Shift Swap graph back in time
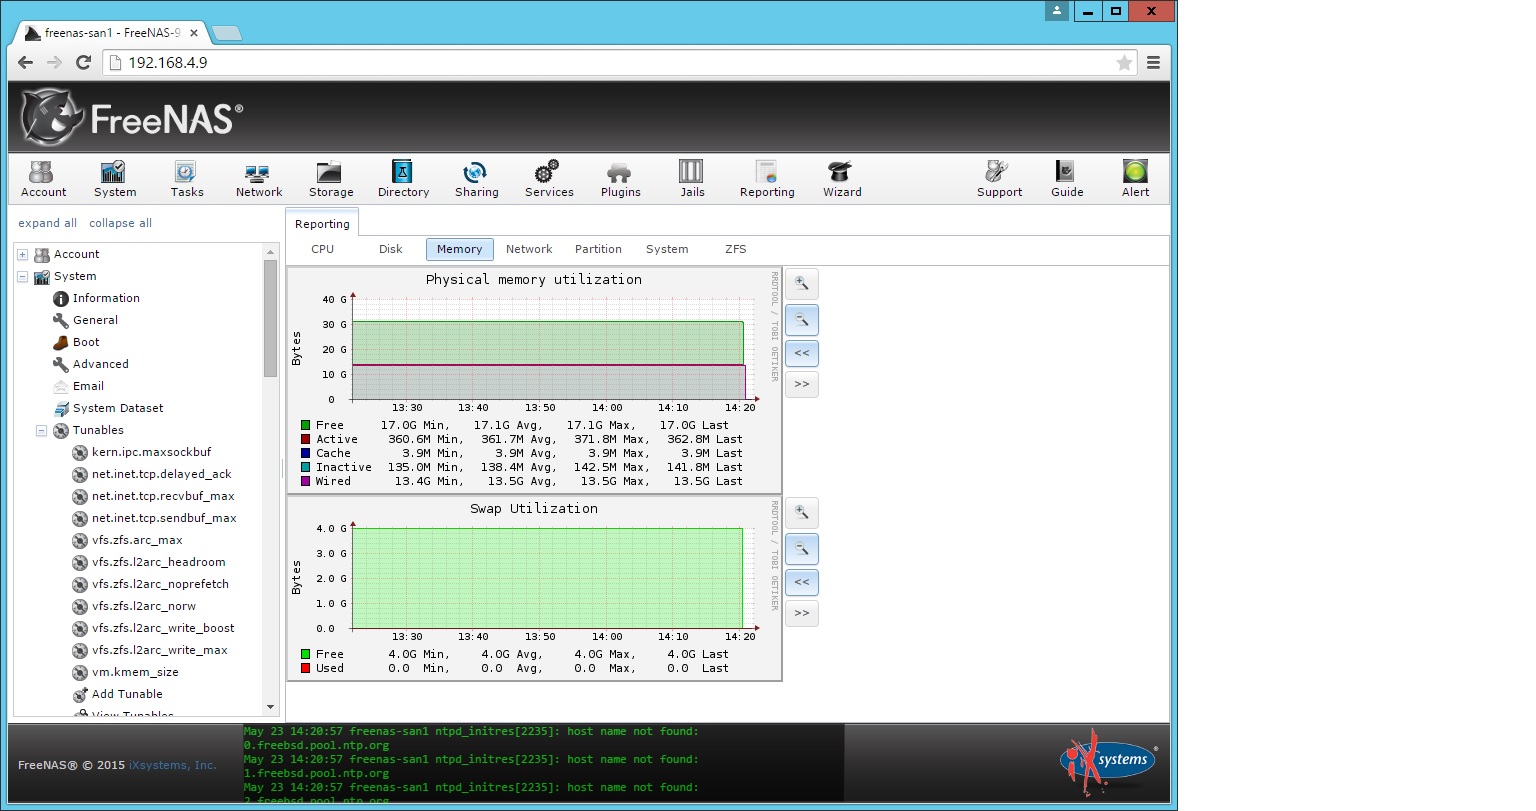The width and height of the screenshot is (1536, 811). [802, 582]
